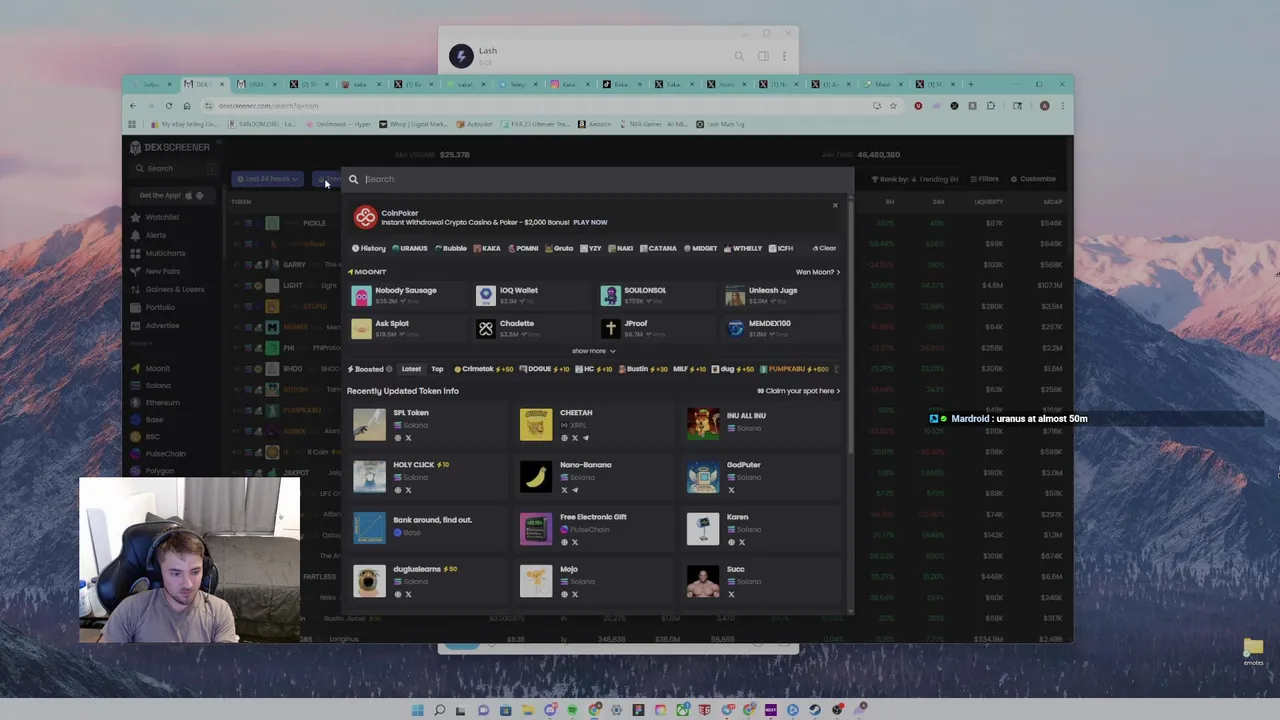Open SPL Token's X (Twitter) link icon
The width and height of the screenshot is (1280, 720).
408,438
